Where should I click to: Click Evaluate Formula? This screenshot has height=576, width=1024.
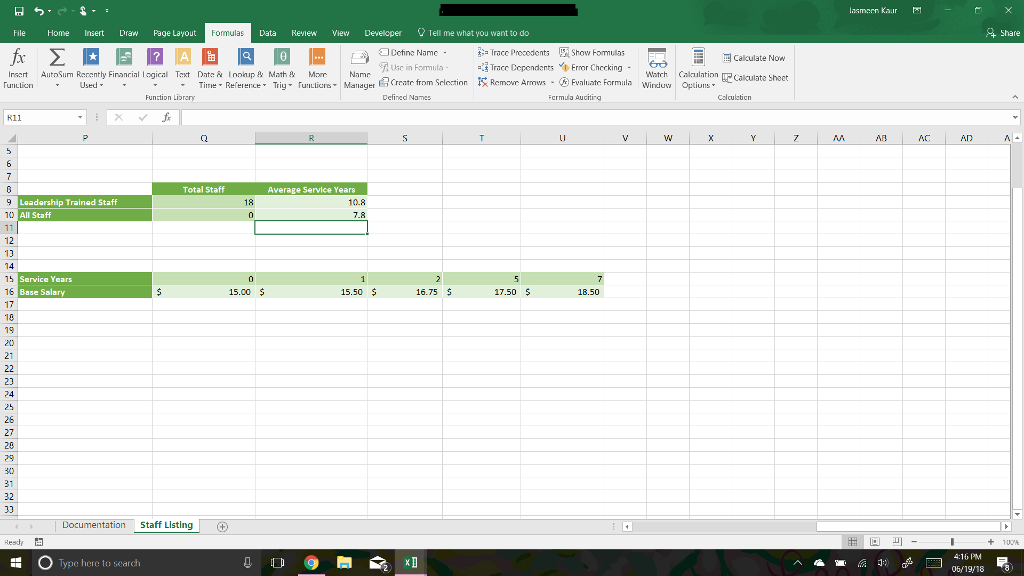coord(596,82)
